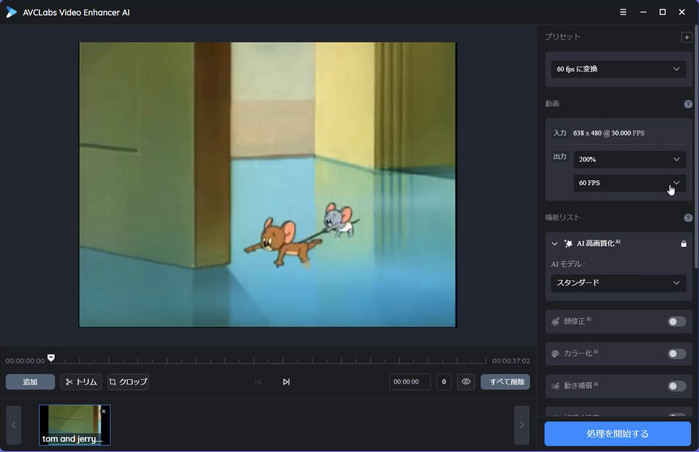Click 処理を開始する button

(x=617, y=433)
